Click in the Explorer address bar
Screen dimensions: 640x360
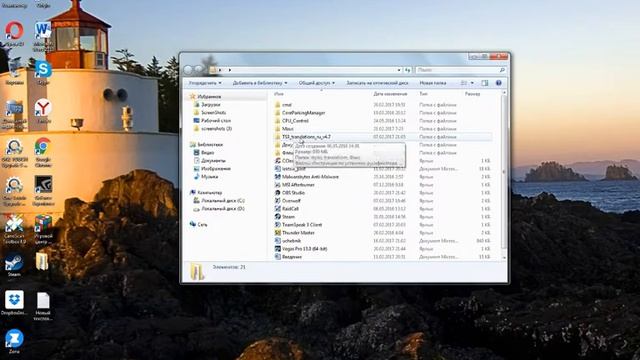click(306, 70)
